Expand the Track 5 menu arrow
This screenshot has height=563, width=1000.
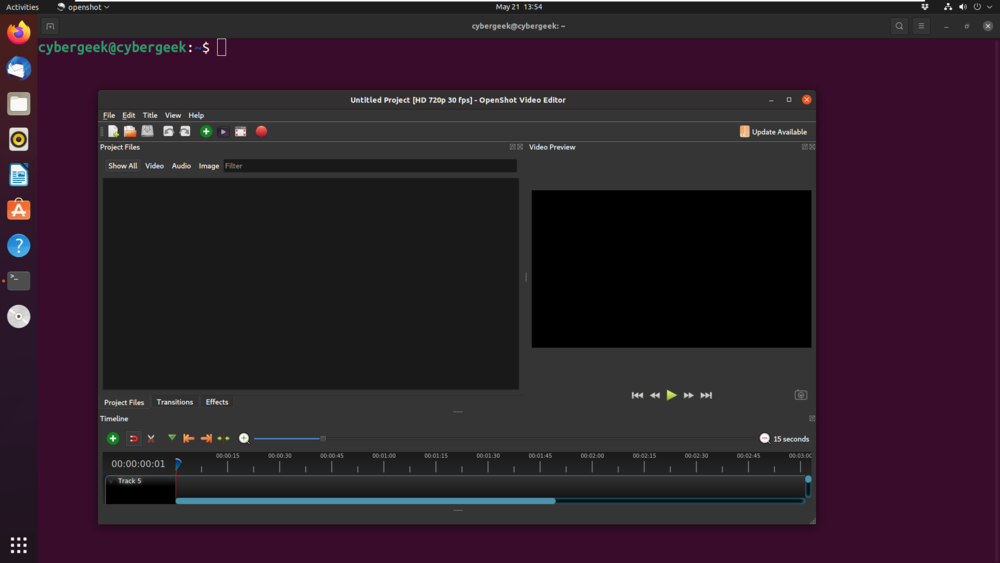(111, 481)
